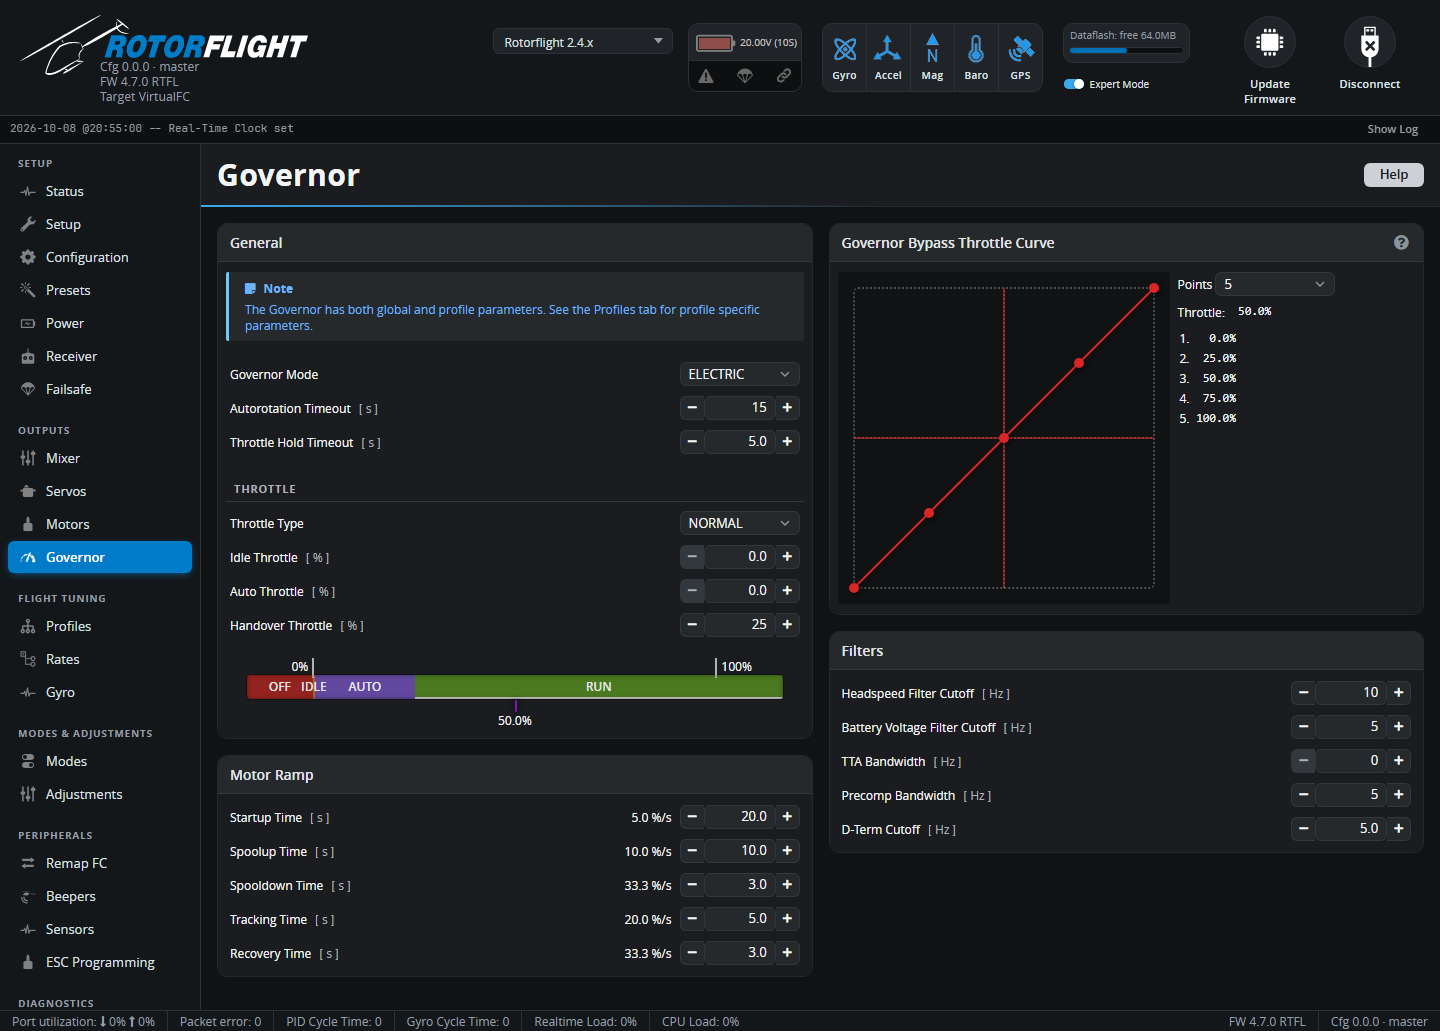Open the Update Firmware chip icon
1440x1031 pixels.
coord(1270,42)
